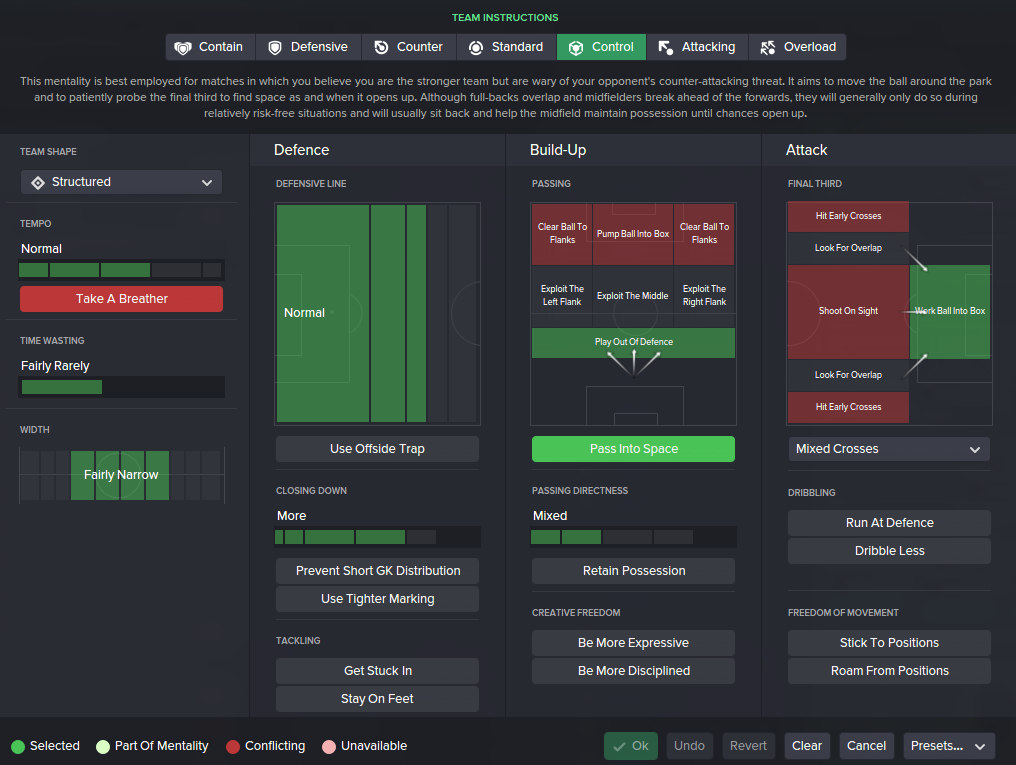1016x765 pixels.
Task: Select the upper Look For Overlap zone
Action: tap(848, 248)
